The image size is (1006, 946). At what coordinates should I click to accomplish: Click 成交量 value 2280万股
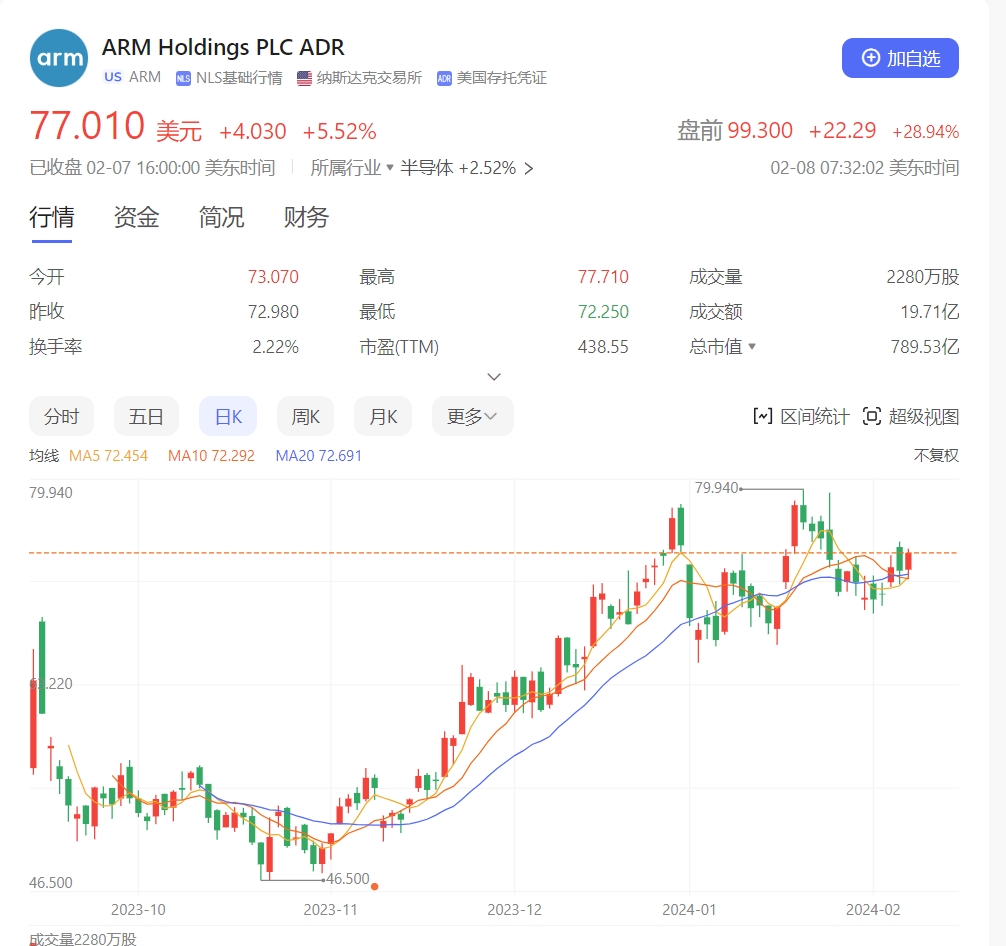923,277
